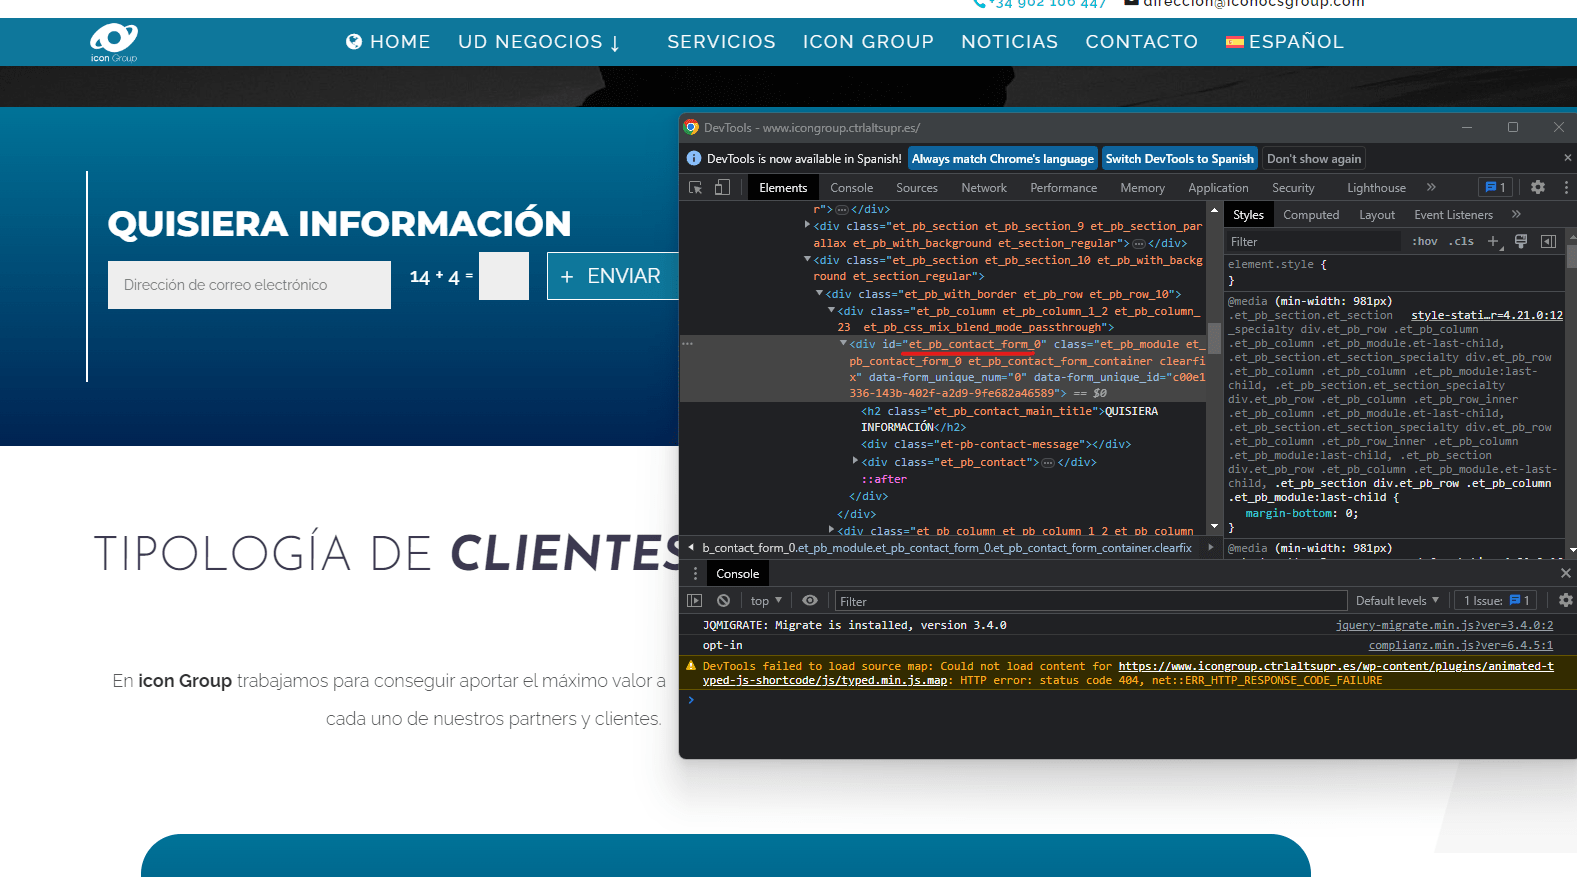Click Don't show again button
1577x877 pixels.
[x=1314, y=158]
